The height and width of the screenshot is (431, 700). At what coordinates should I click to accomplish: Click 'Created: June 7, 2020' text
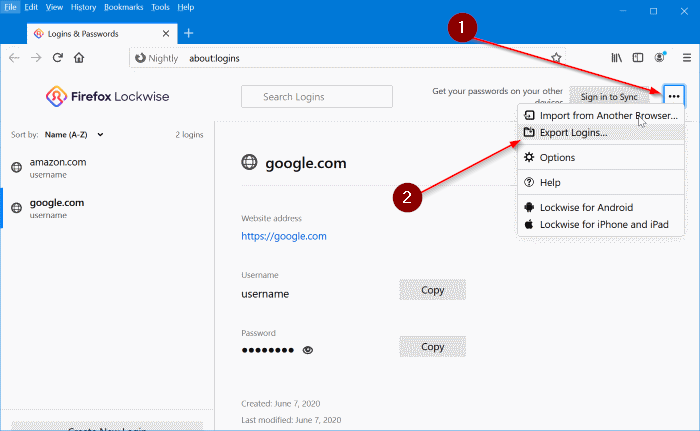click(x=281, y=403)
